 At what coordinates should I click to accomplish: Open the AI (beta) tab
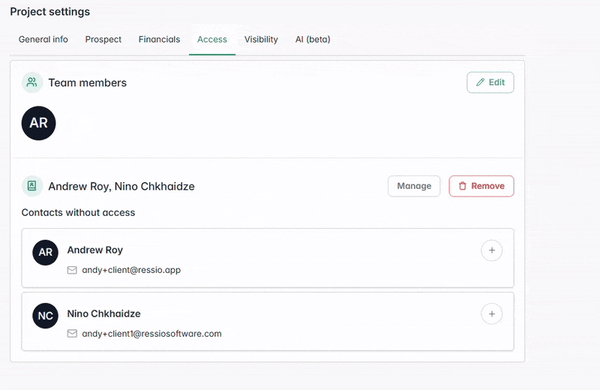click(x=313, y=39)
